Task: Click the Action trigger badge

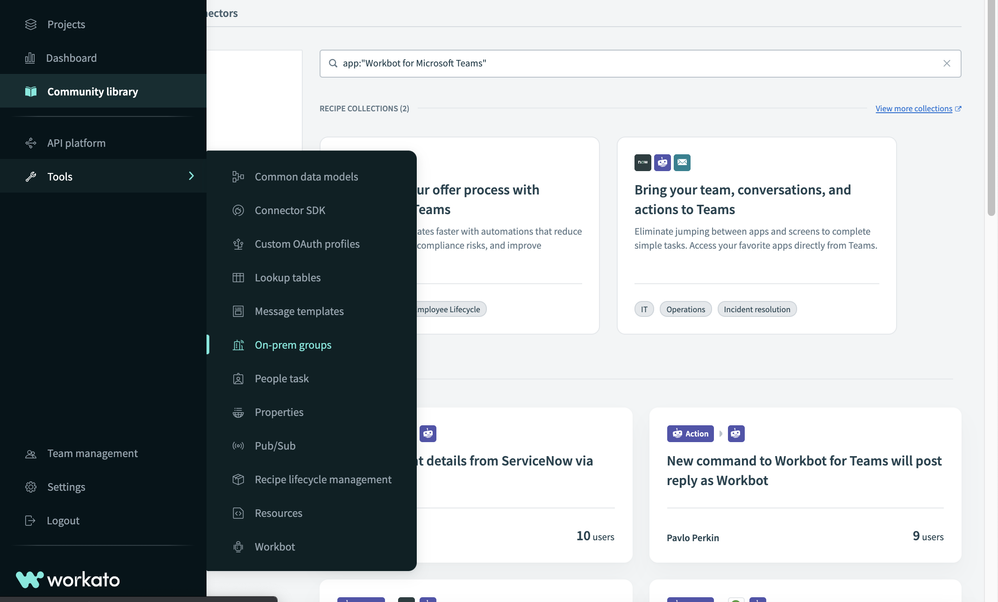Action: tap(690, 434)
